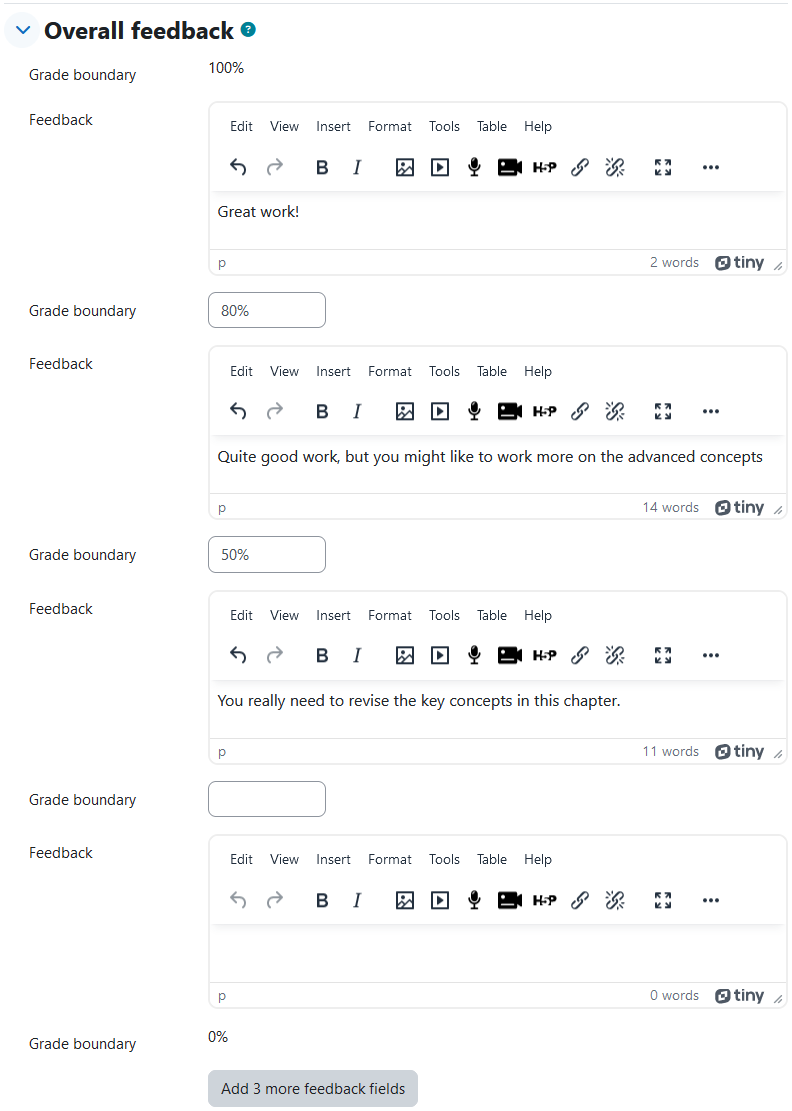Toggle fullscreen in the Great work! editor
Image resolution: width=792 pixels, height=1111 pixels.
pyautogui.click(x=662, y=167)
